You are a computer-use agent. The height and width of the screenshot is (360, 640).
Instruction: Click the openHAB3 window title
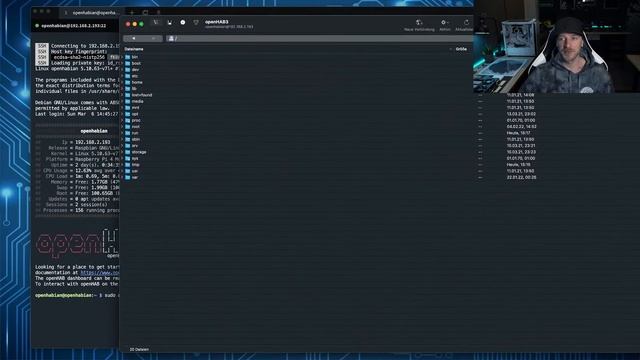coord(217,22)
